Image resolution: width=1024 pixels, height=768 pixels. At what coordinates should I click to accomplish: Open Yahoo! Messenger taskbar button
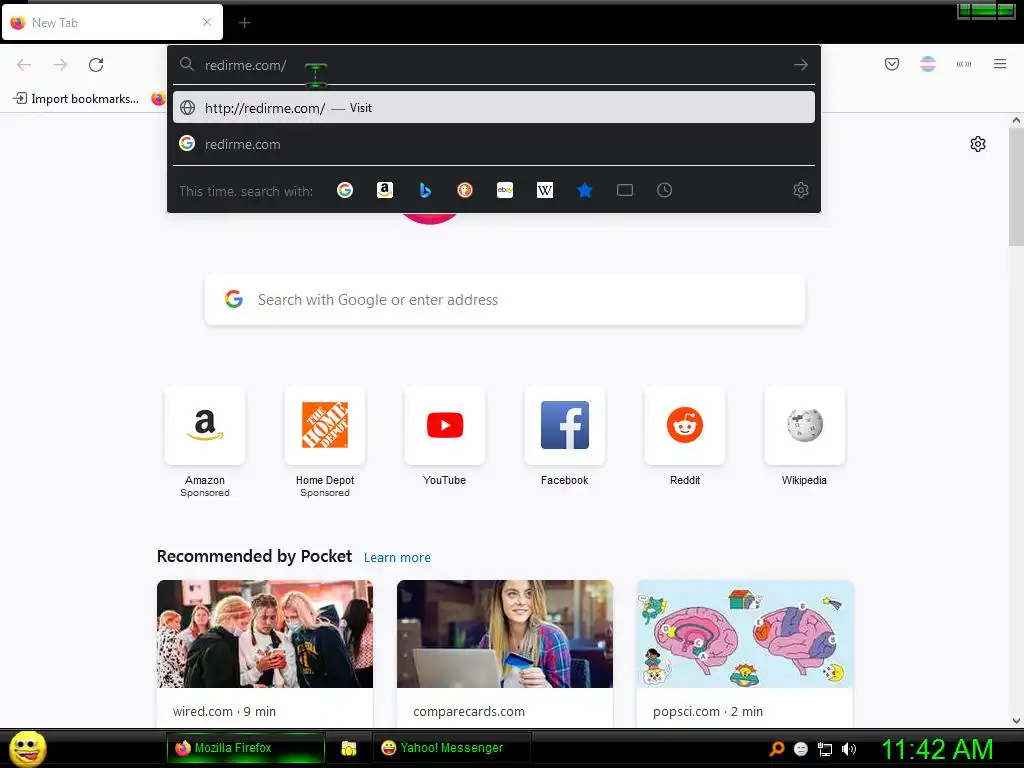(451, 748)
